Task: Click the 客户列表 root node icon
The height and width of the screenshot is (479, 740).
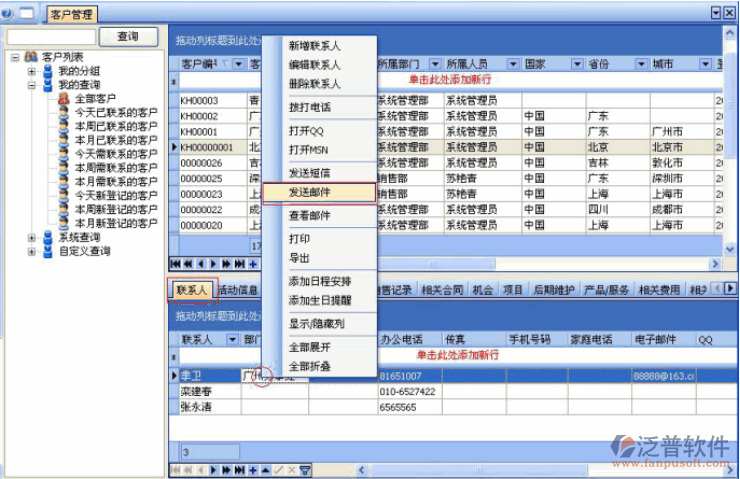Action: (x=31, y=58)
